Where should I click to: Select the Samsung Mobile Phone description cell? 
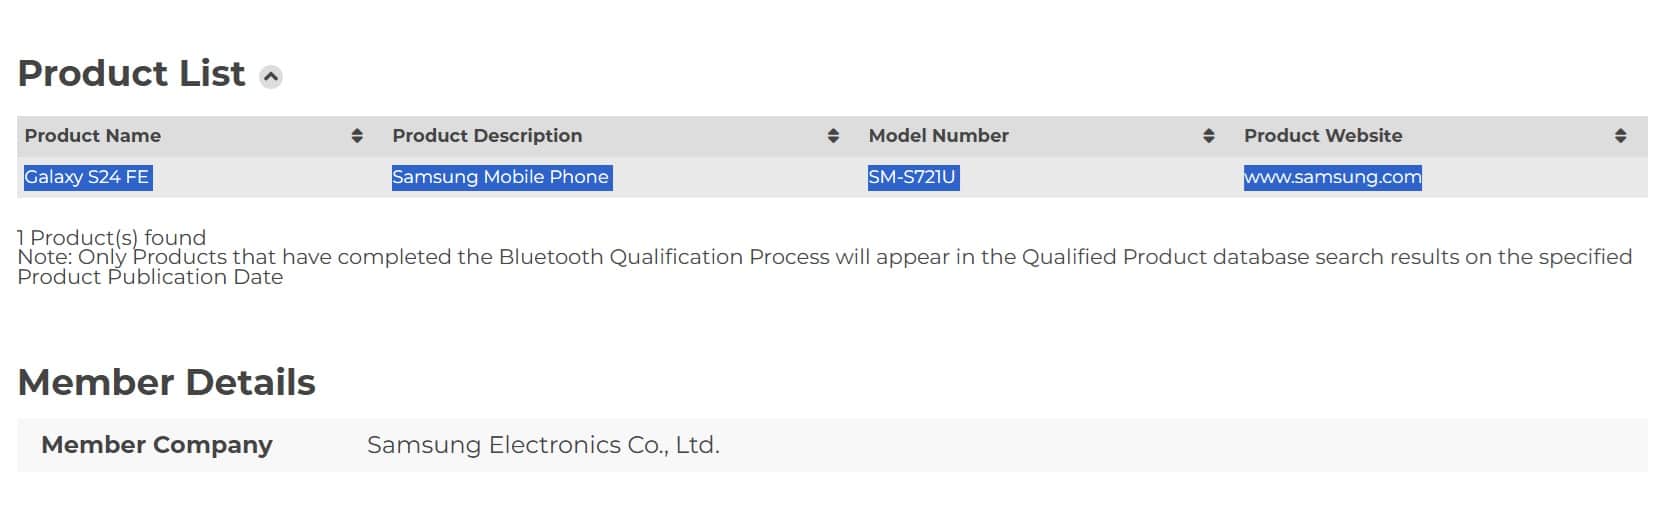tap(501, 177)
